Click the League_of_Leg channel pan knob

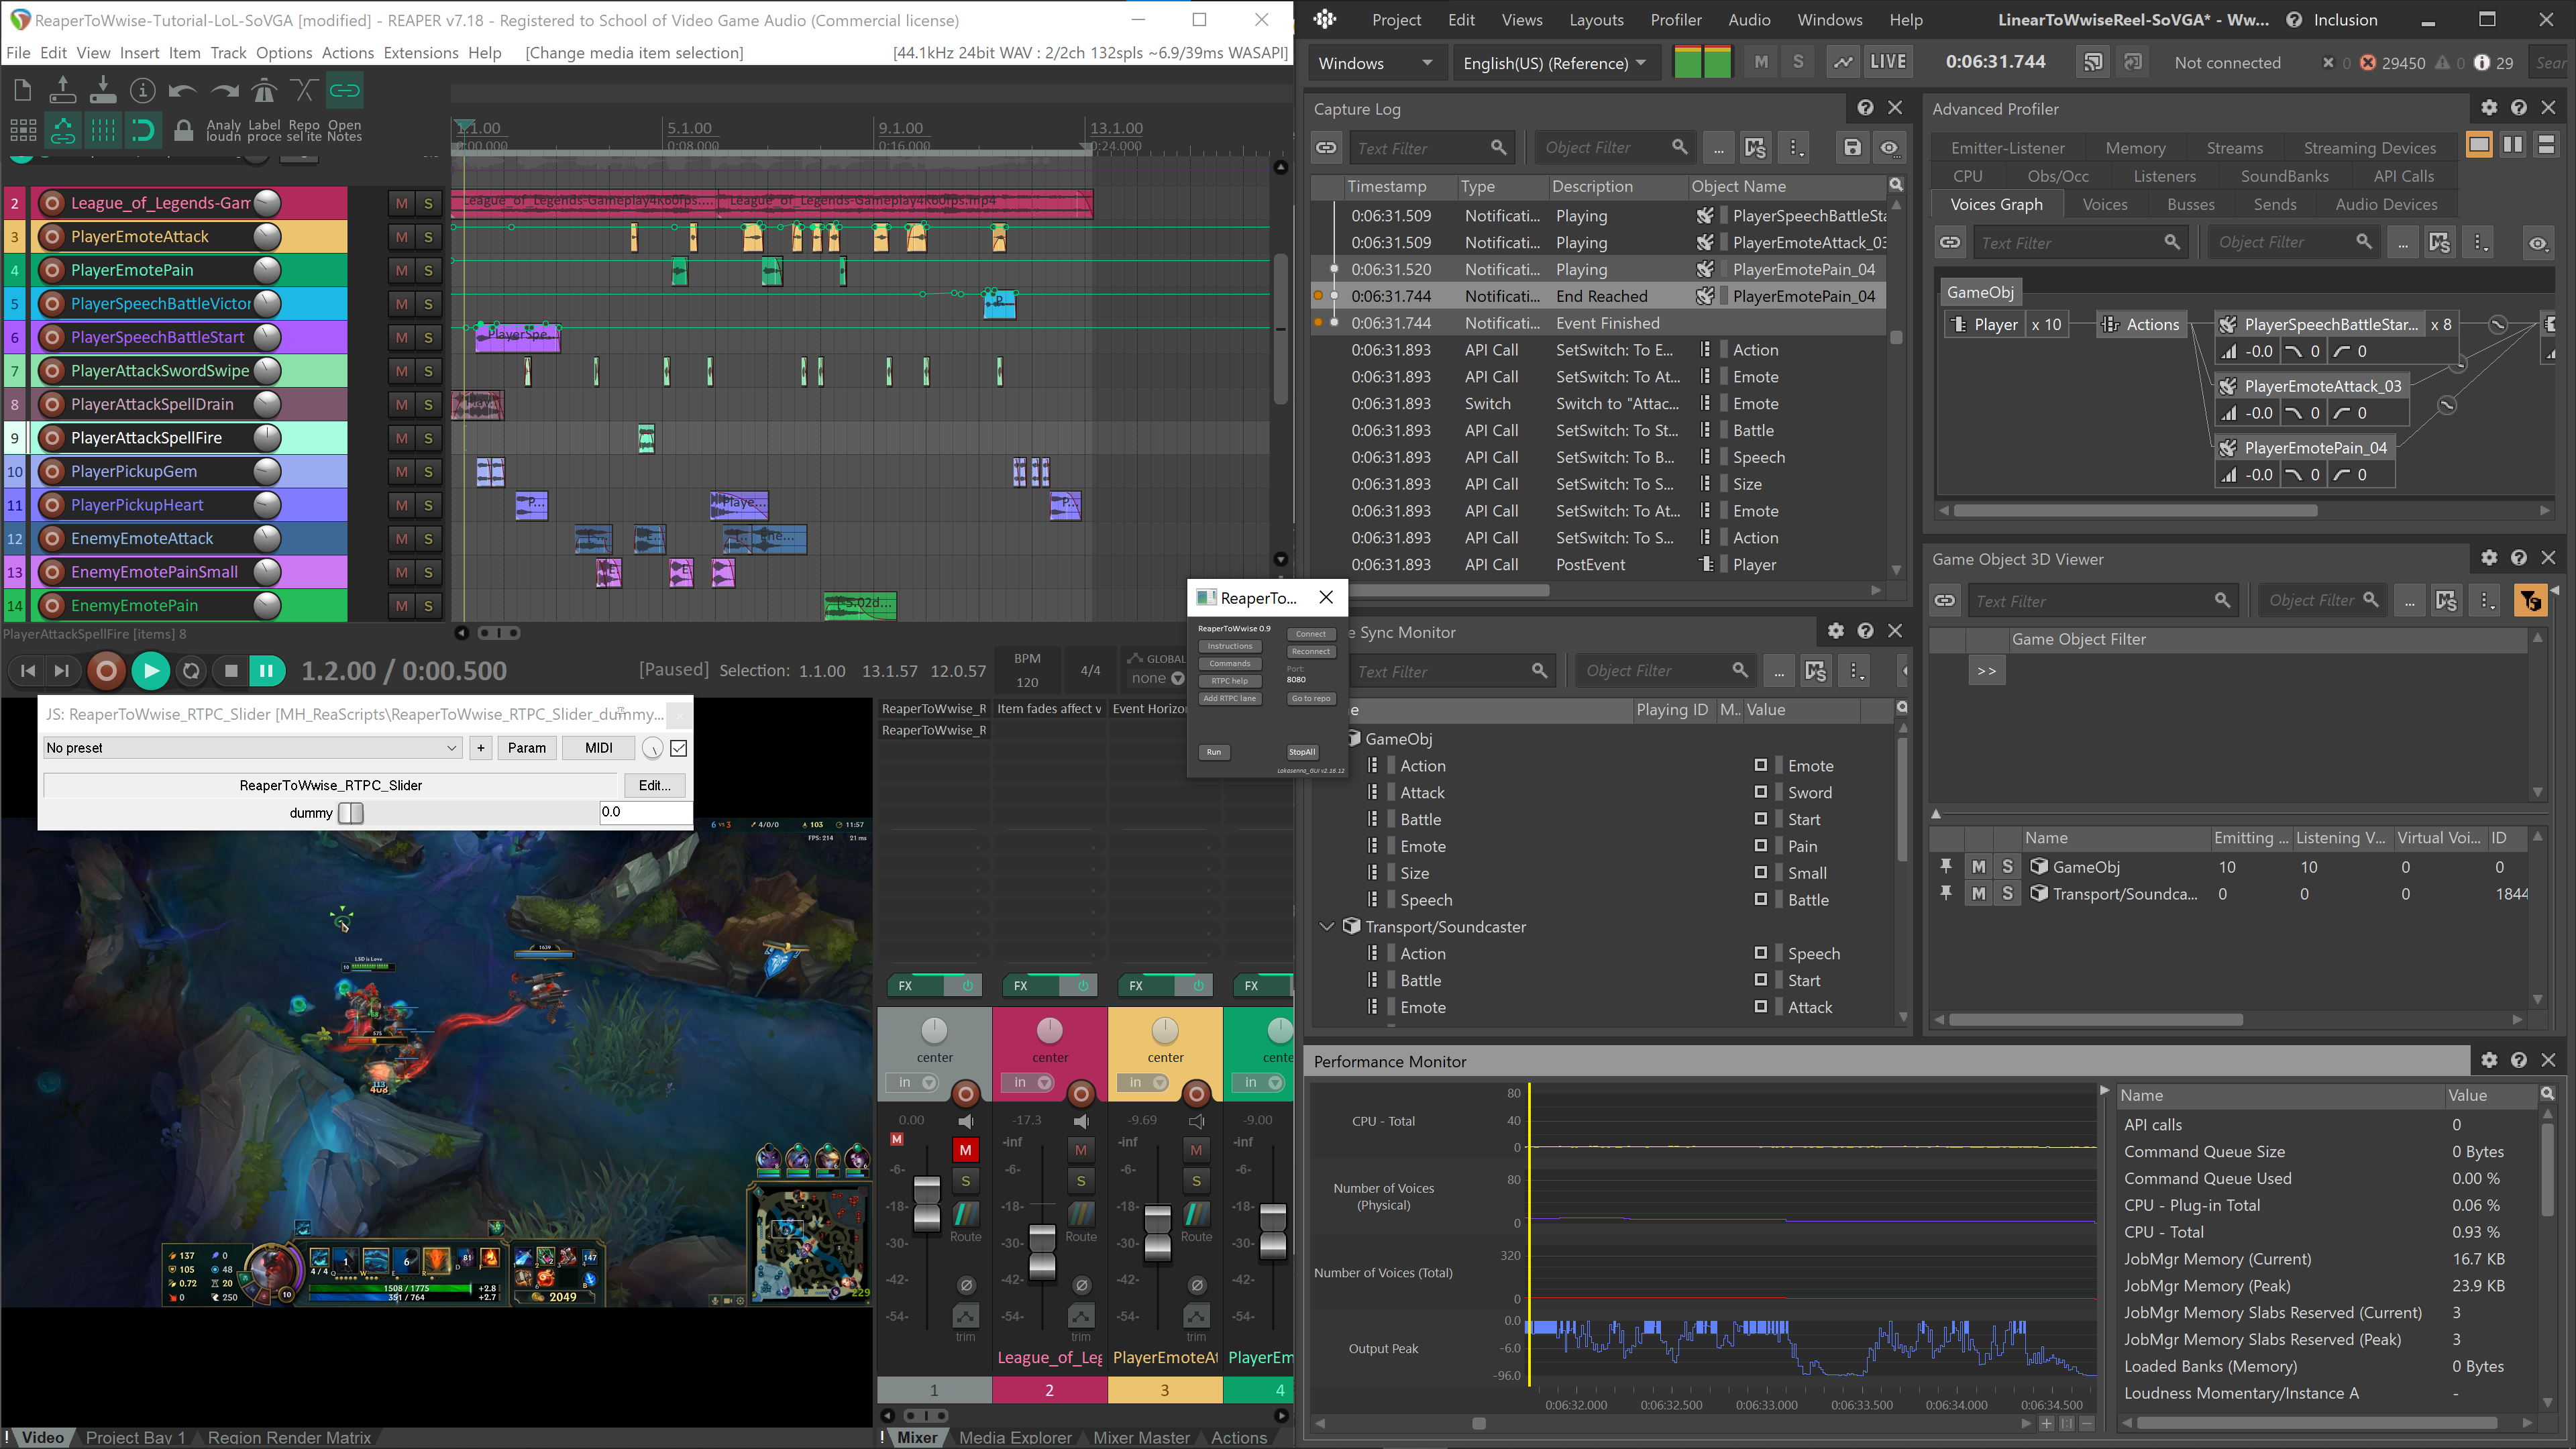1050,1030
